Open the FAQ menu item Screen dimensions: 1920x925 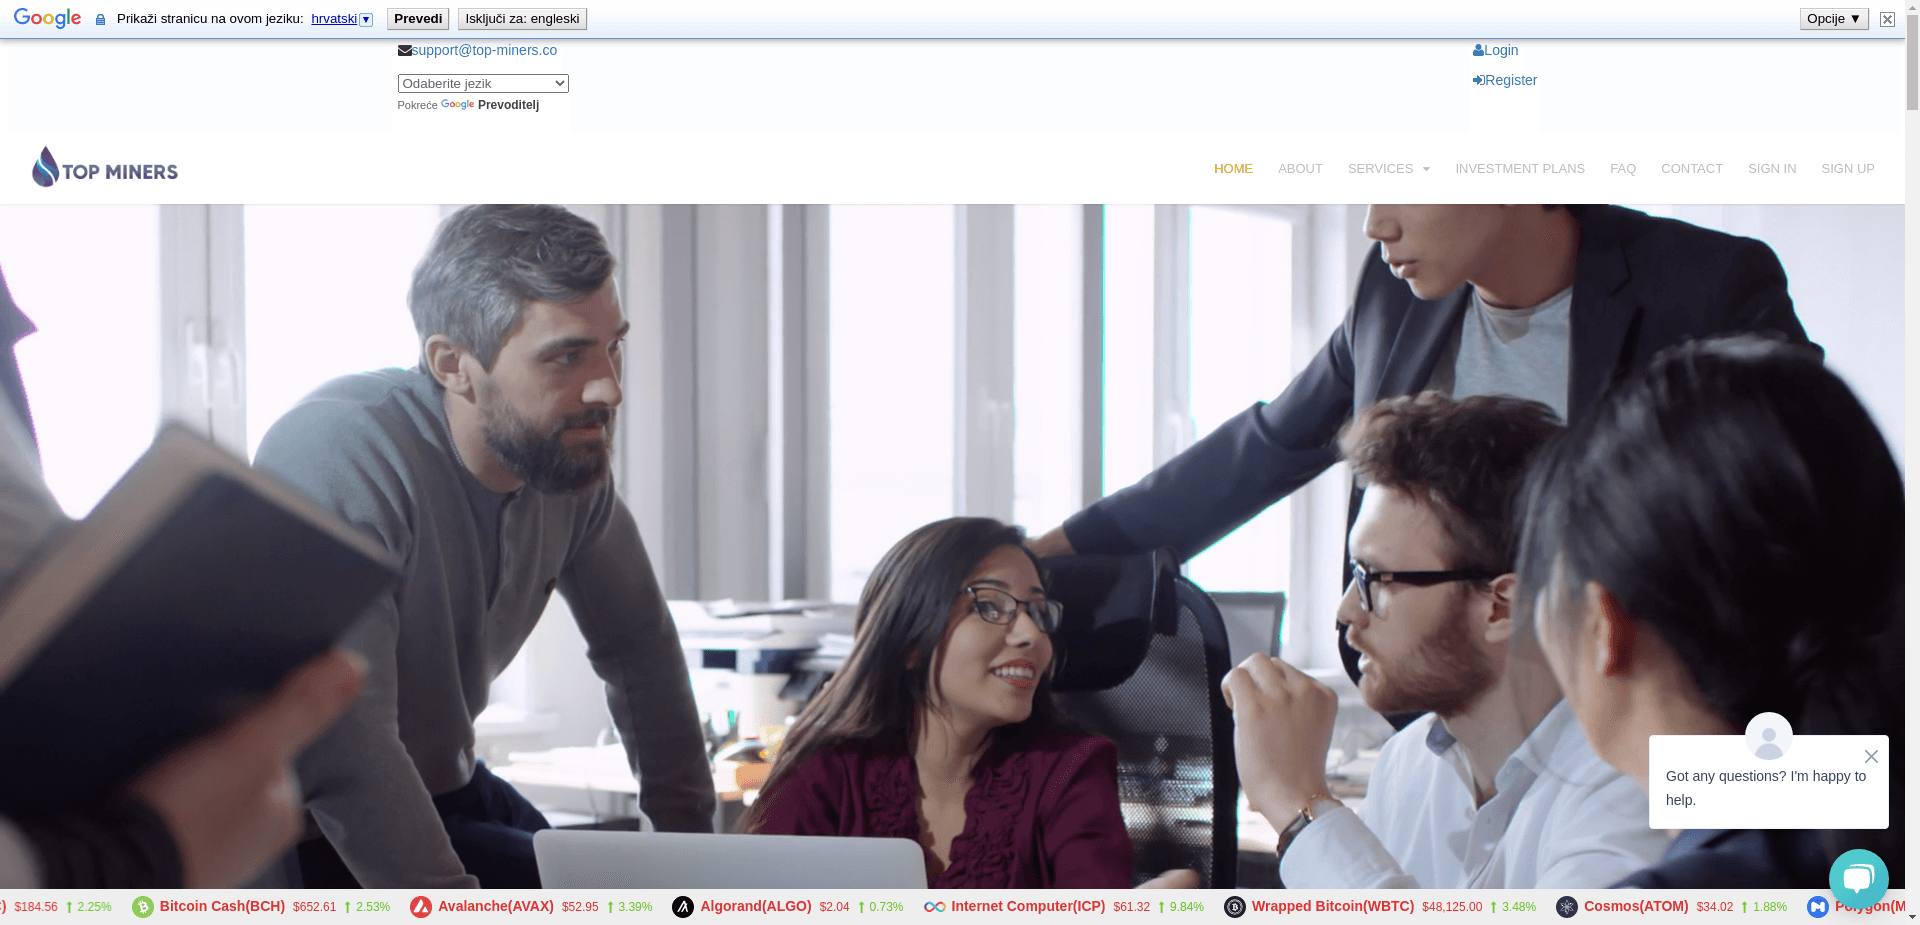click(x=1622, y=169)
